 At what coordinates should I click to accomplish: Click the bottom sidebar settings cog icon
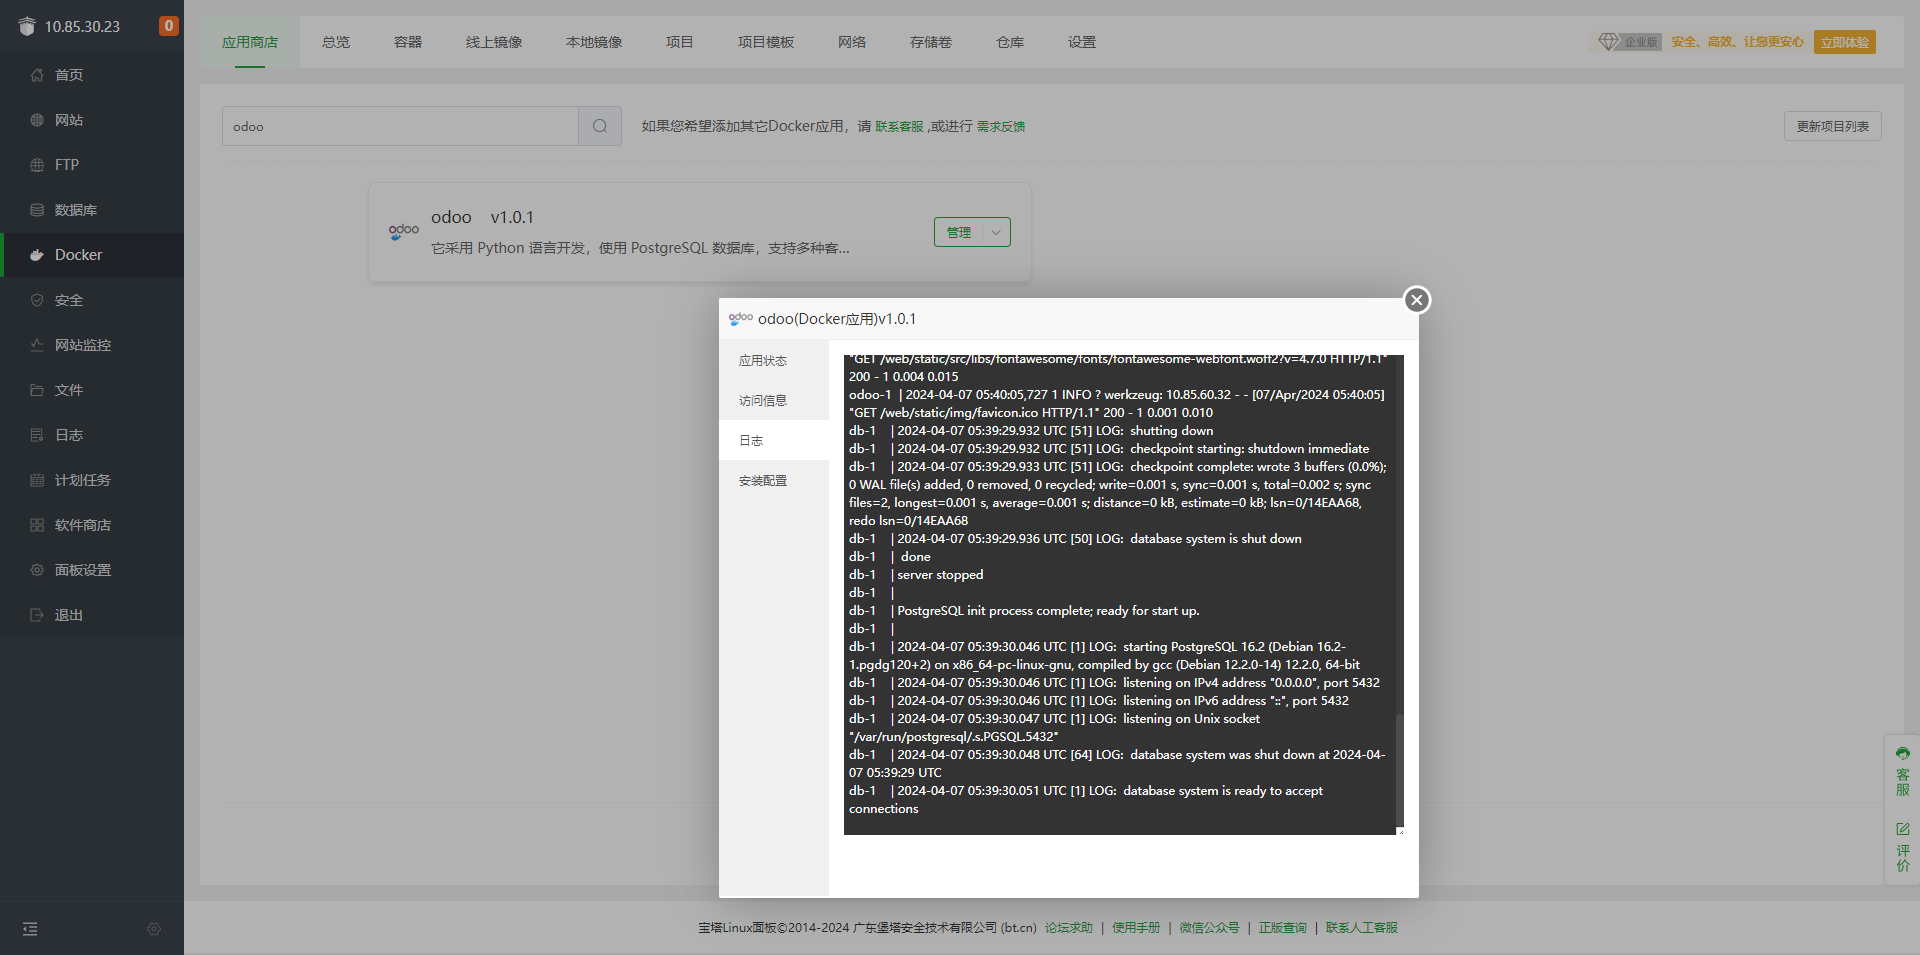154,929
